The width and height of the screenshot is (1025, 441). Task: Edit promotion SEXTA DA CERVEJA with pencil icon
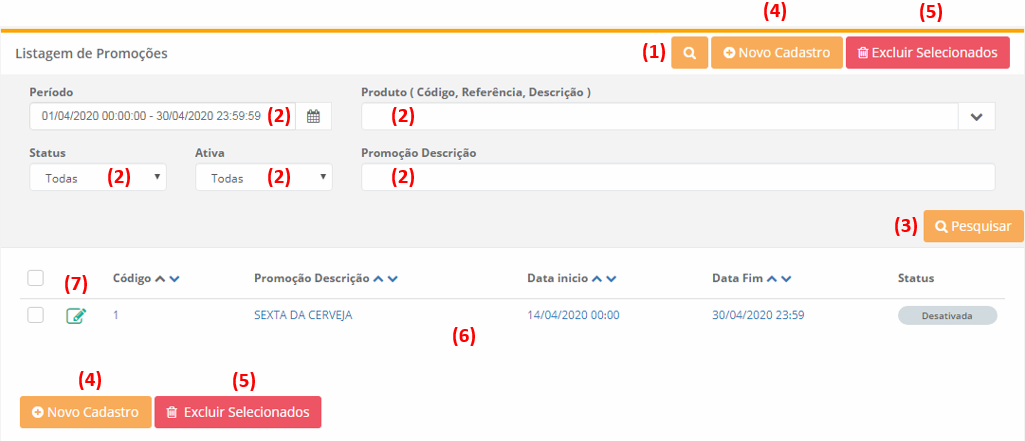tap(76, 316)
